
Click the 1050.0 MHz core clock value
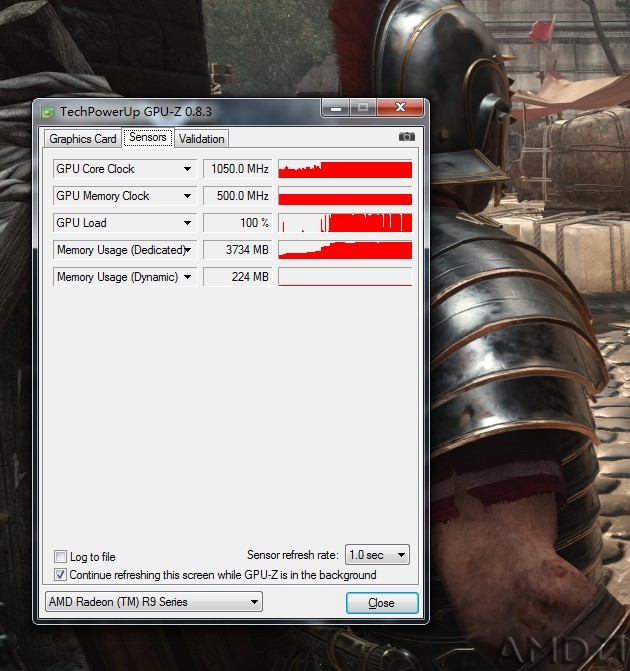[238, 169]
